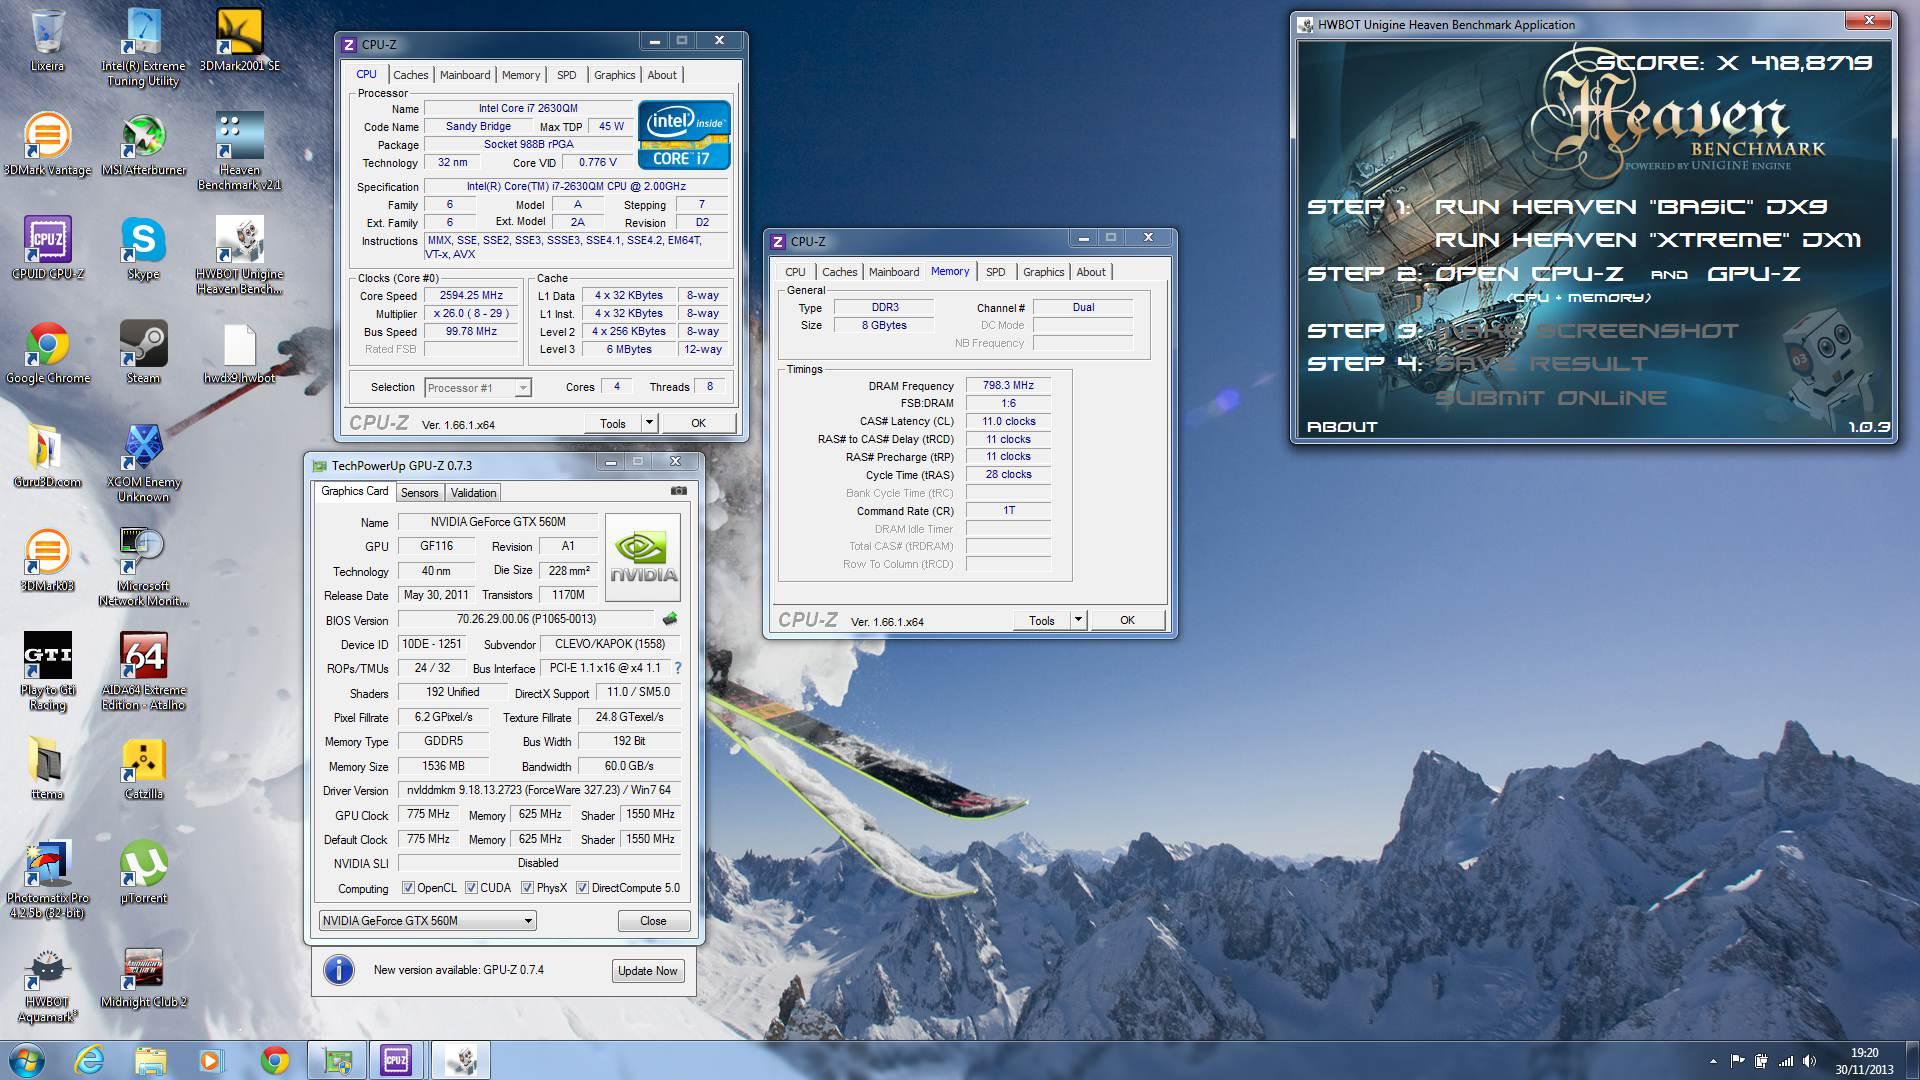Click GPU-Z screenshot camera icon

pyautogui.click(x=679, y=491)
